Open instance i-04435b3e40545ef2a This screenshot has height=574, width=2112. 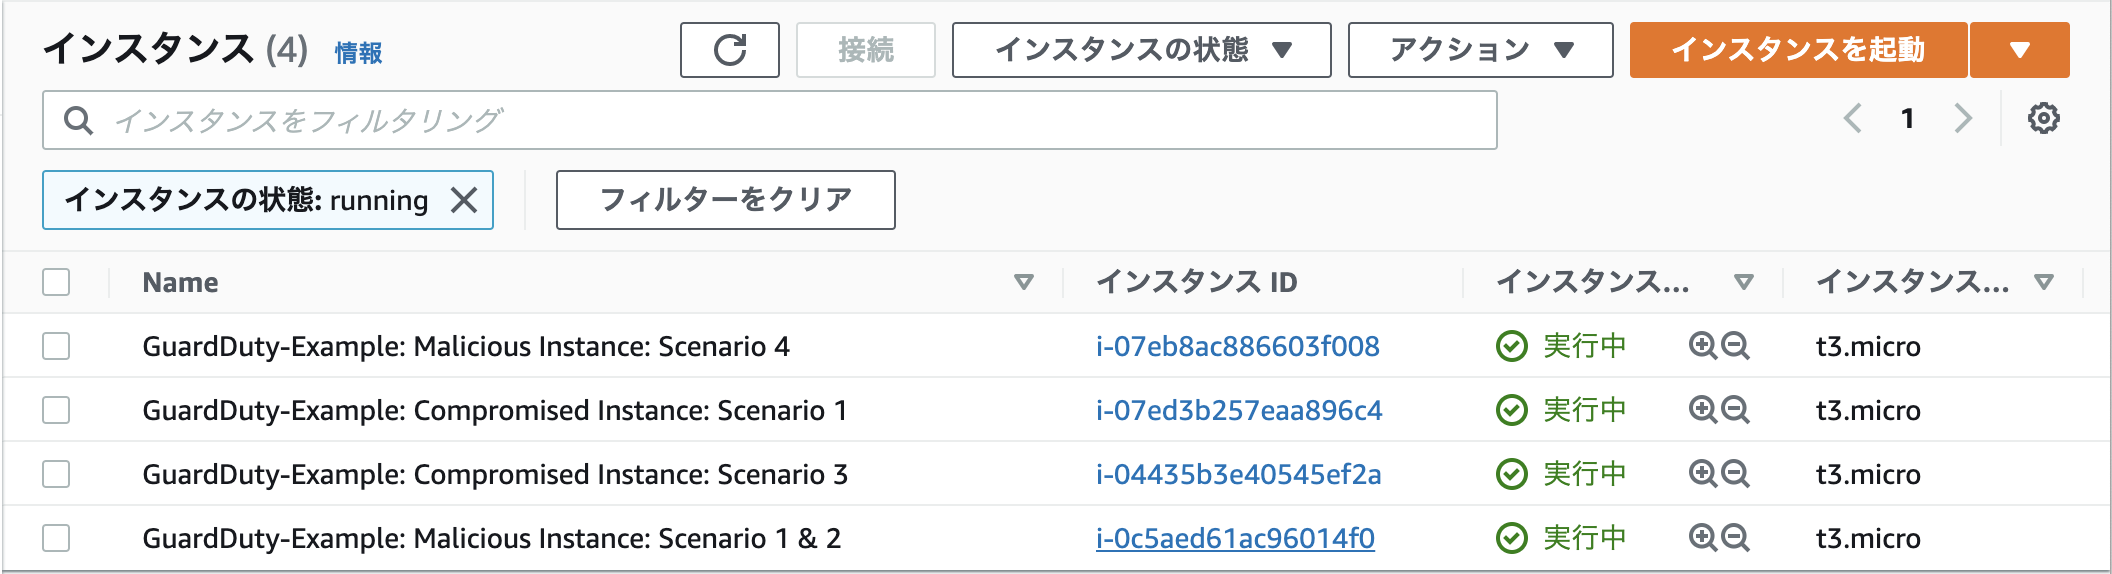pyautogui.click(x=1238, y=474)
